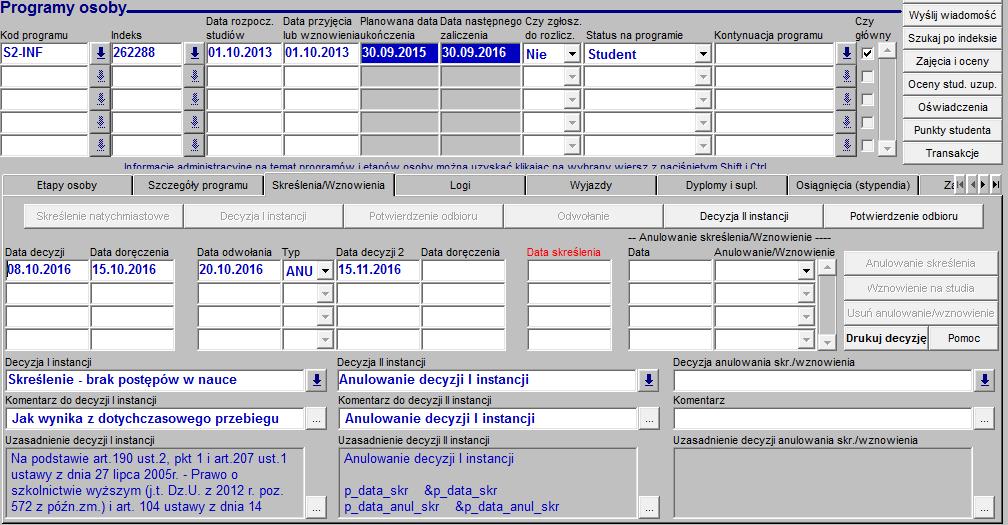
Task: Open editor button for Komentarz do decyzji I instancji
Action: [316, 419]
